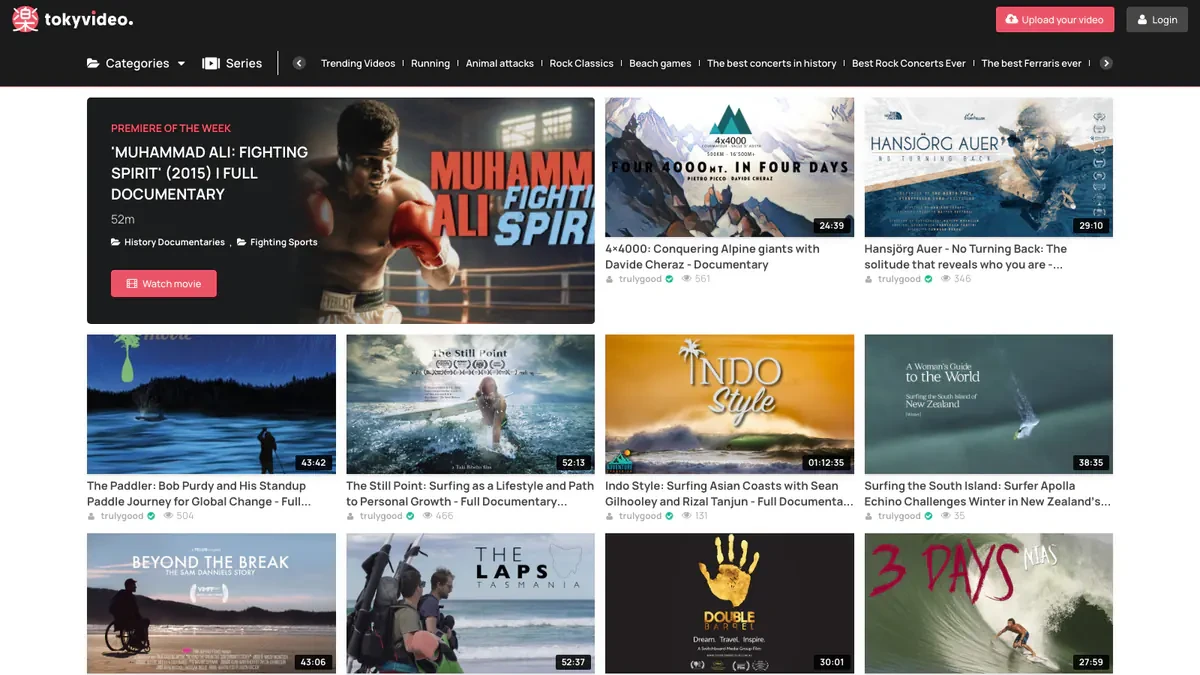Open the Hansjörg Auer No Turning Back thumbnail
Viewport: 1200px width, 675px height.
pos(988,167)
